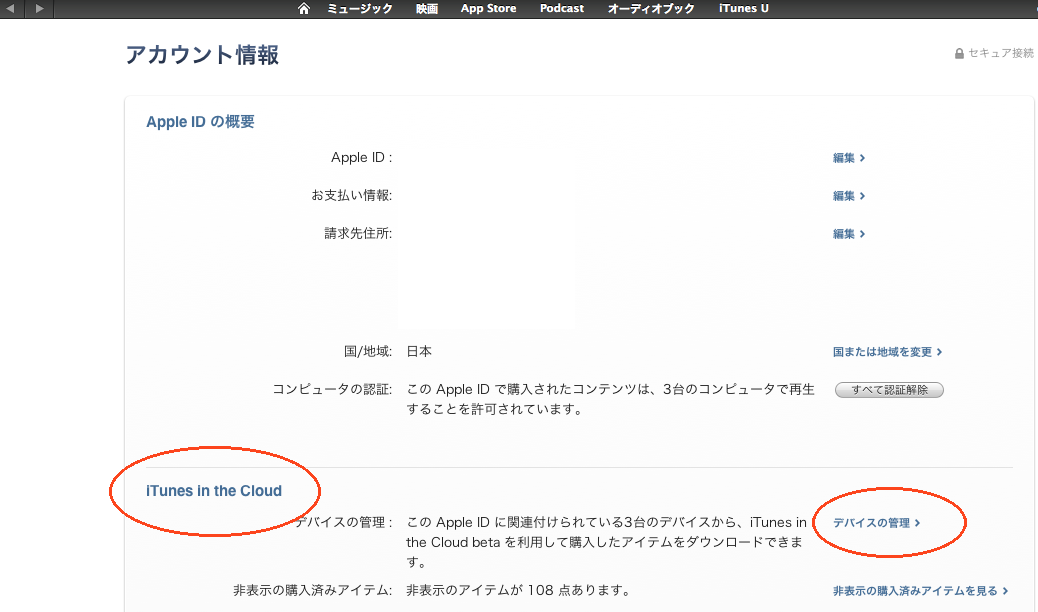Image resolution: width=1038 pixels, height=612 pixels.
Task: Click the iTunes in the Cloud heading
Action: click(x=214, y=491)
